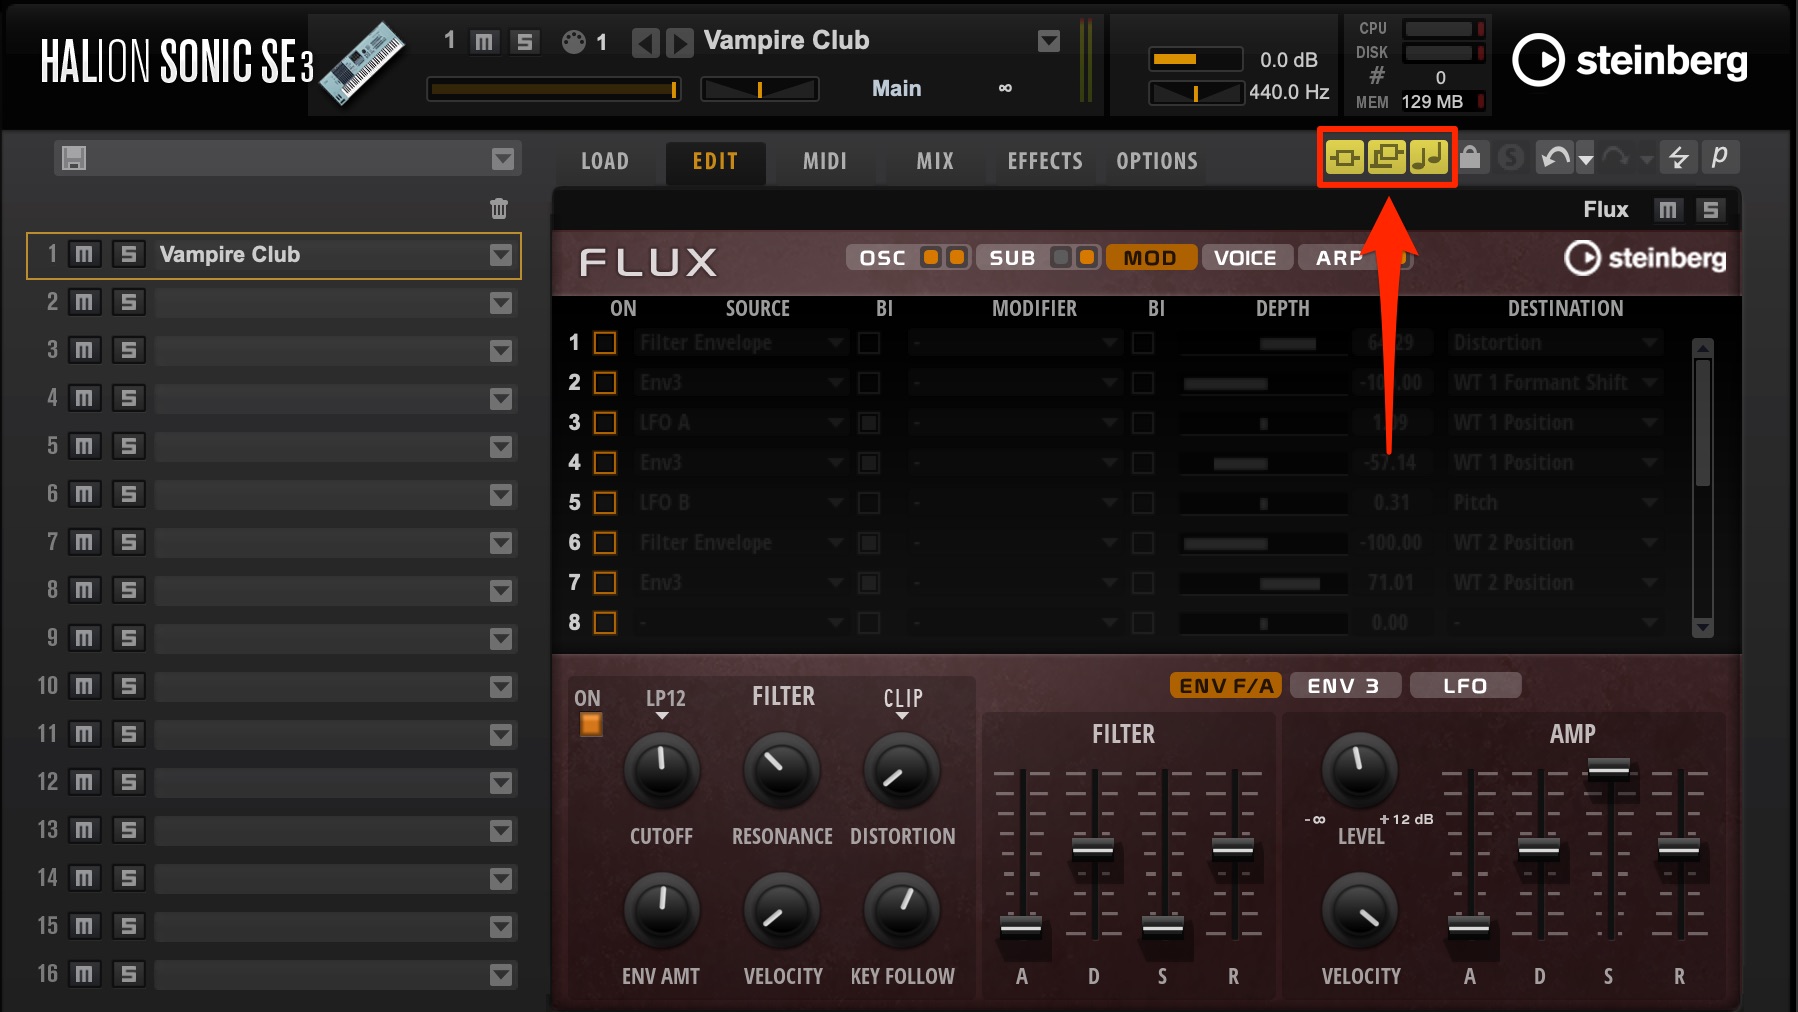Click the yellow note icon for FlexPhrasers
This screenshot has width=1798, height=1012.
tap(1428, 157)
